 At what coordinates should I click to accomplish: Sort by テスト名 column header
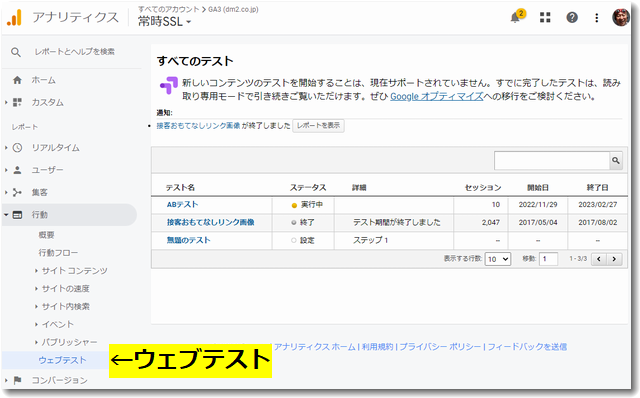coord(180,188)
